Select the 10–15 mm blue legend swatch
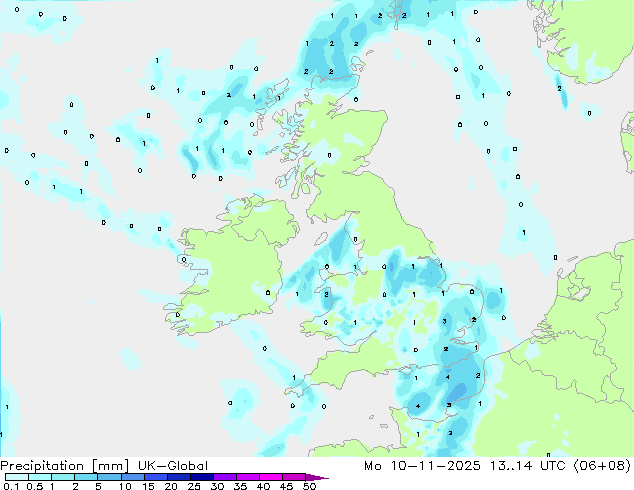The image size is (634, 490). (133, 477)
